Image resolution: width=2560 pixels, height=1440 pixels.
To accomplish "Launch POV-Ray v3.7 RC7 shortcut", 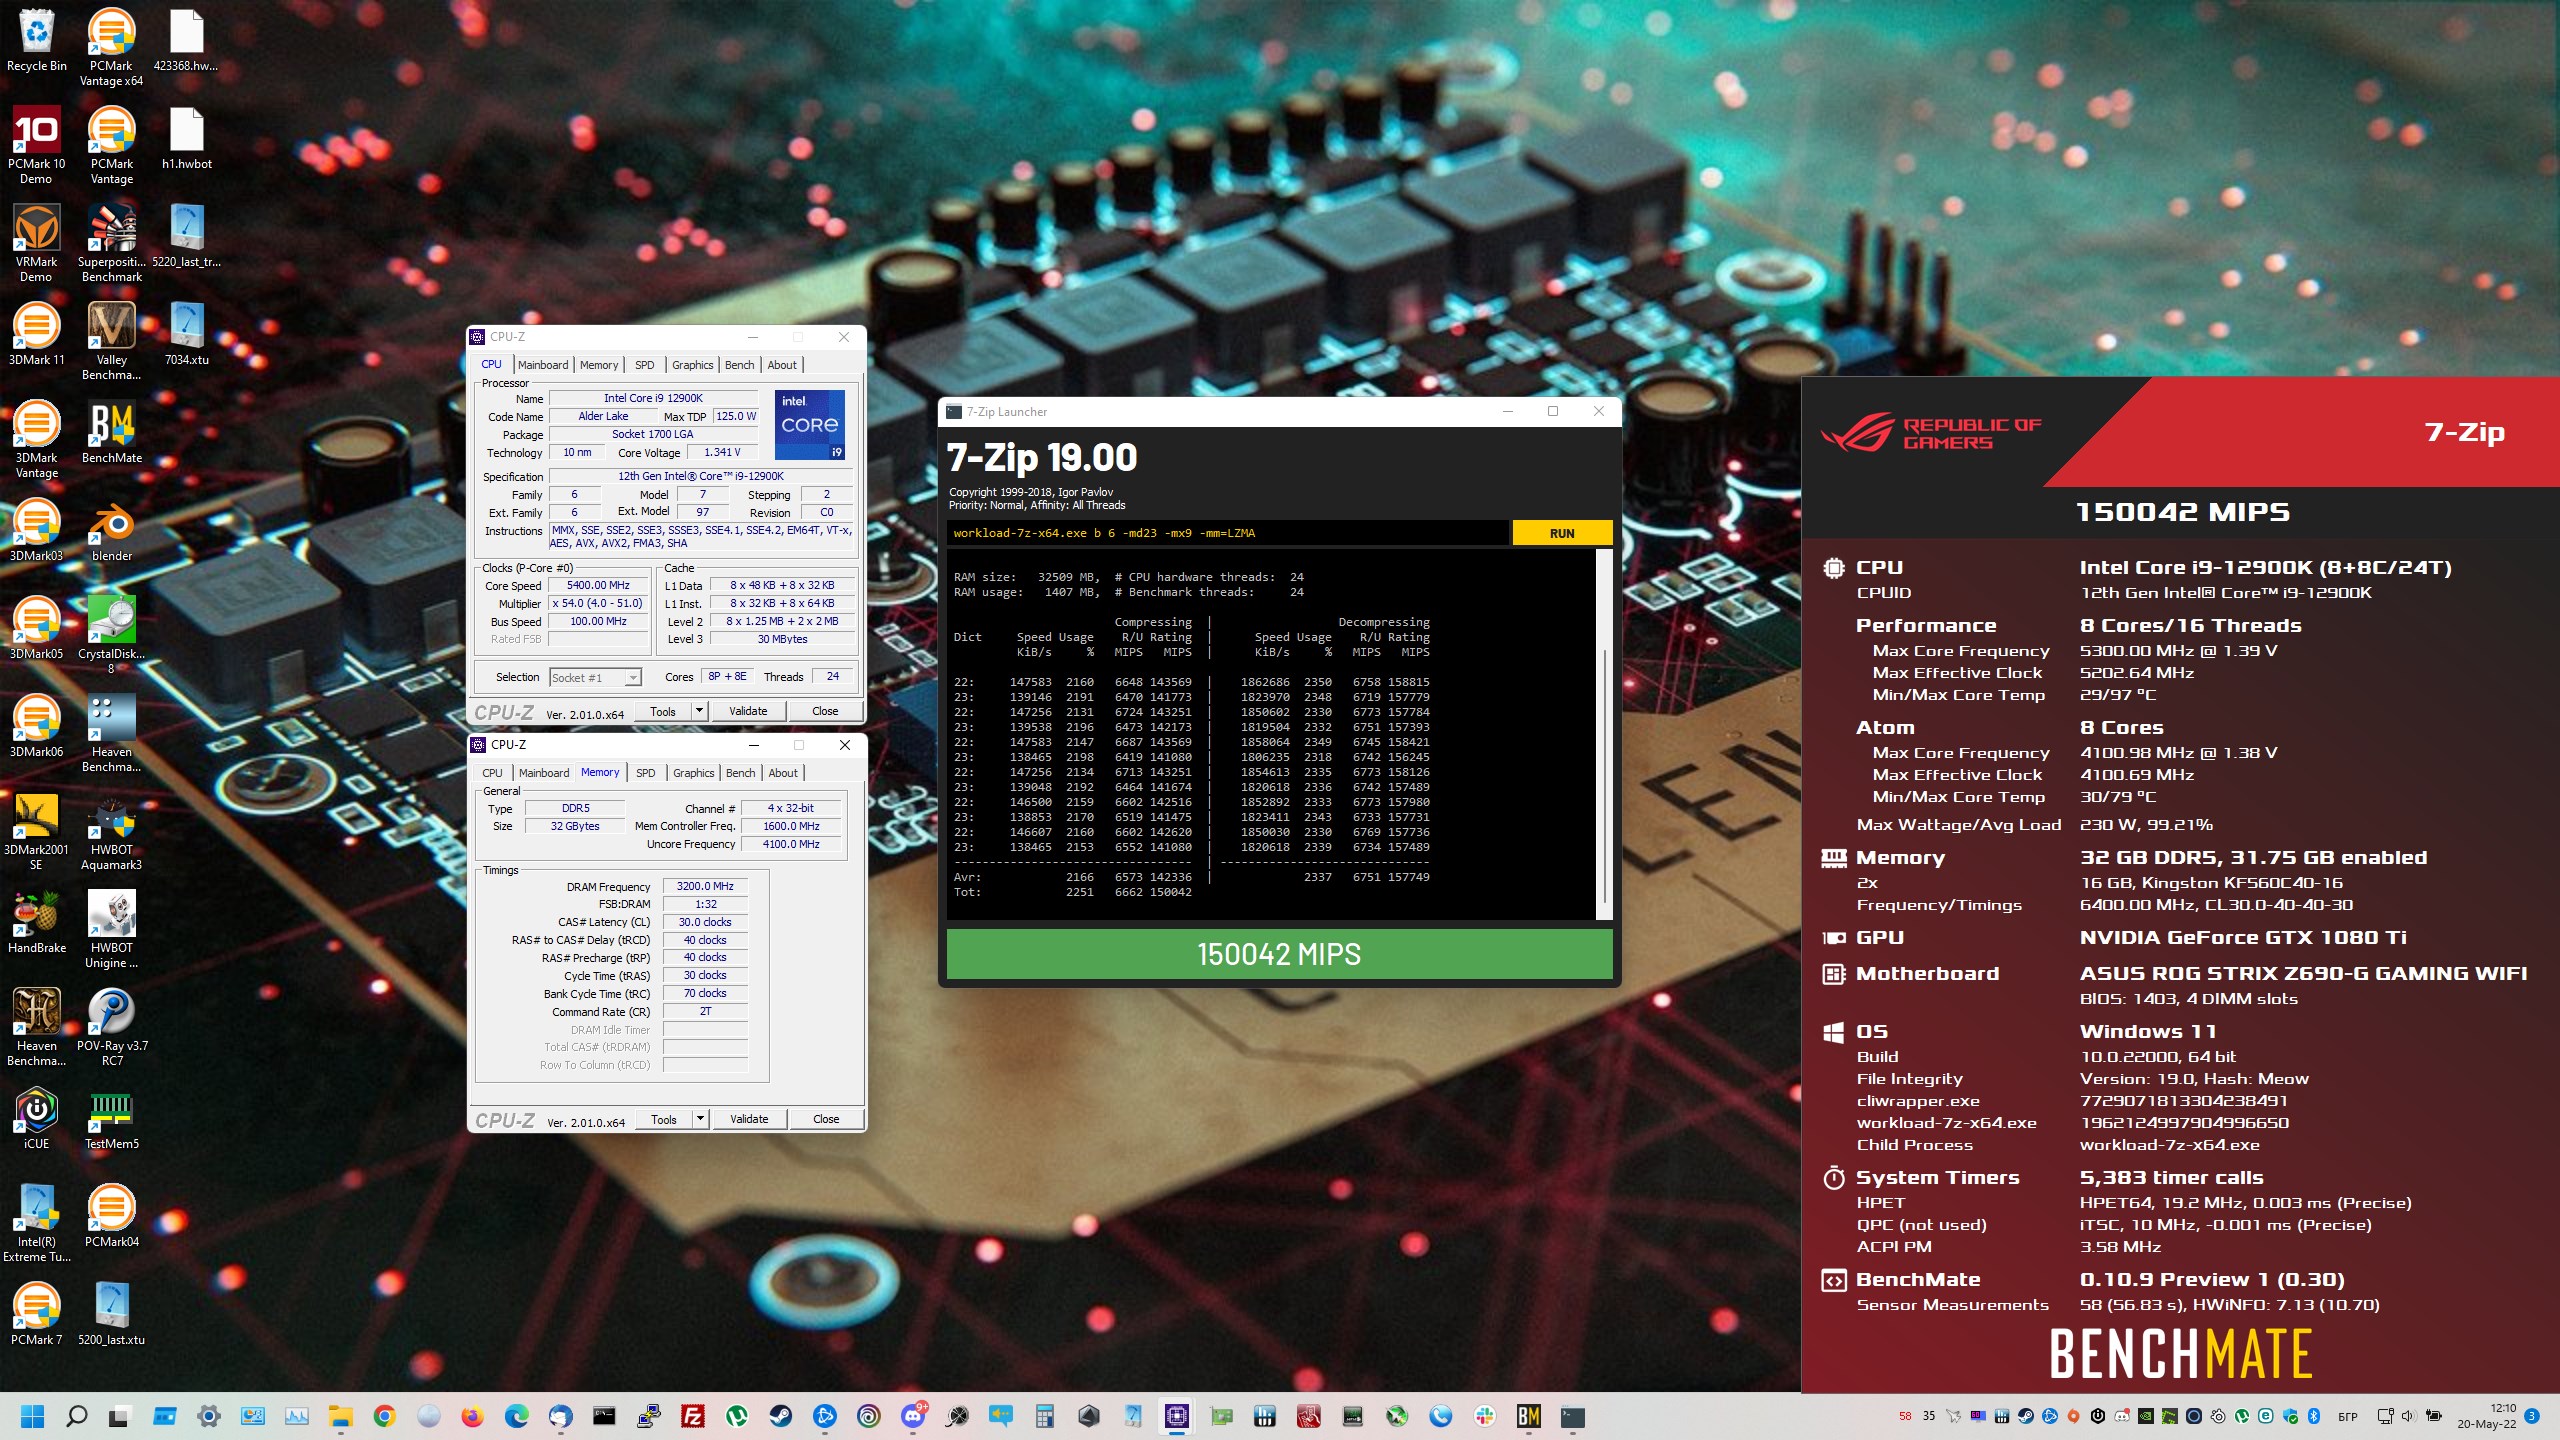I will [x=111, y=1027].
